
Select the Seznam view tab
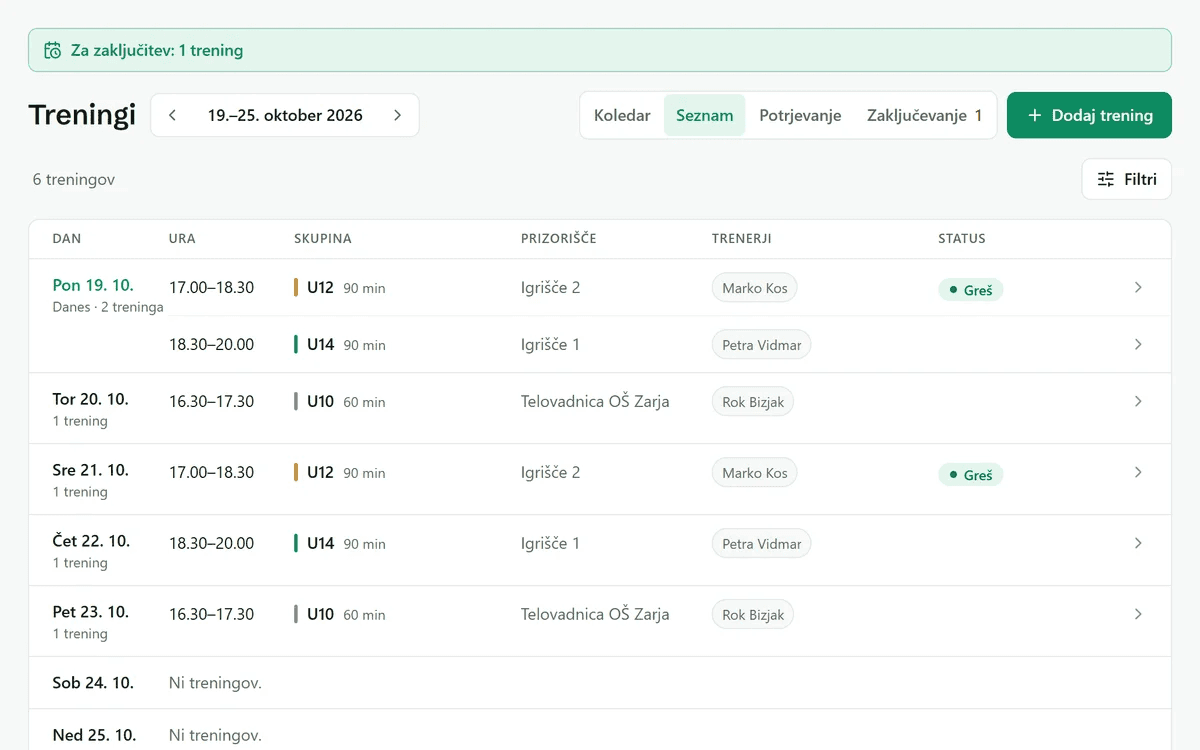705,115
